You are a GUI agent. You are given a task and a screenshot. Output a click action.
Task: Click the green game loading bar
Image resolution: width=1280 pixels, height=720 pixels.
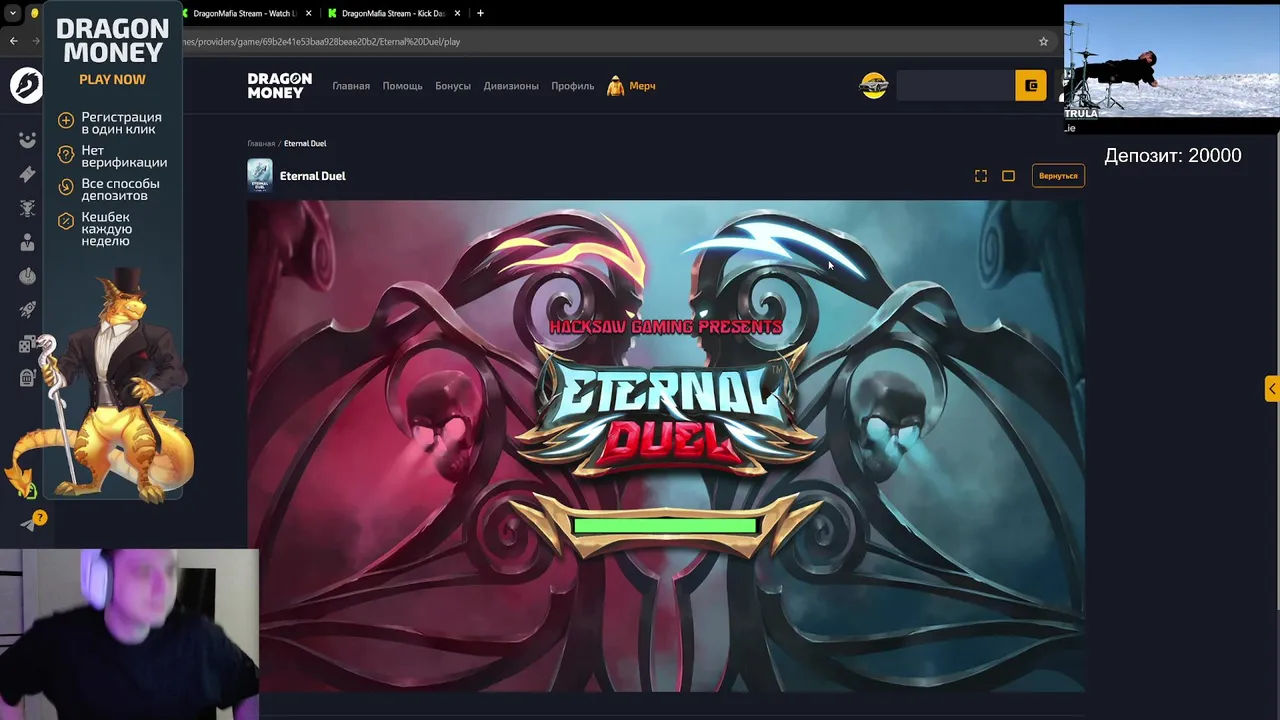coord(665,525)
